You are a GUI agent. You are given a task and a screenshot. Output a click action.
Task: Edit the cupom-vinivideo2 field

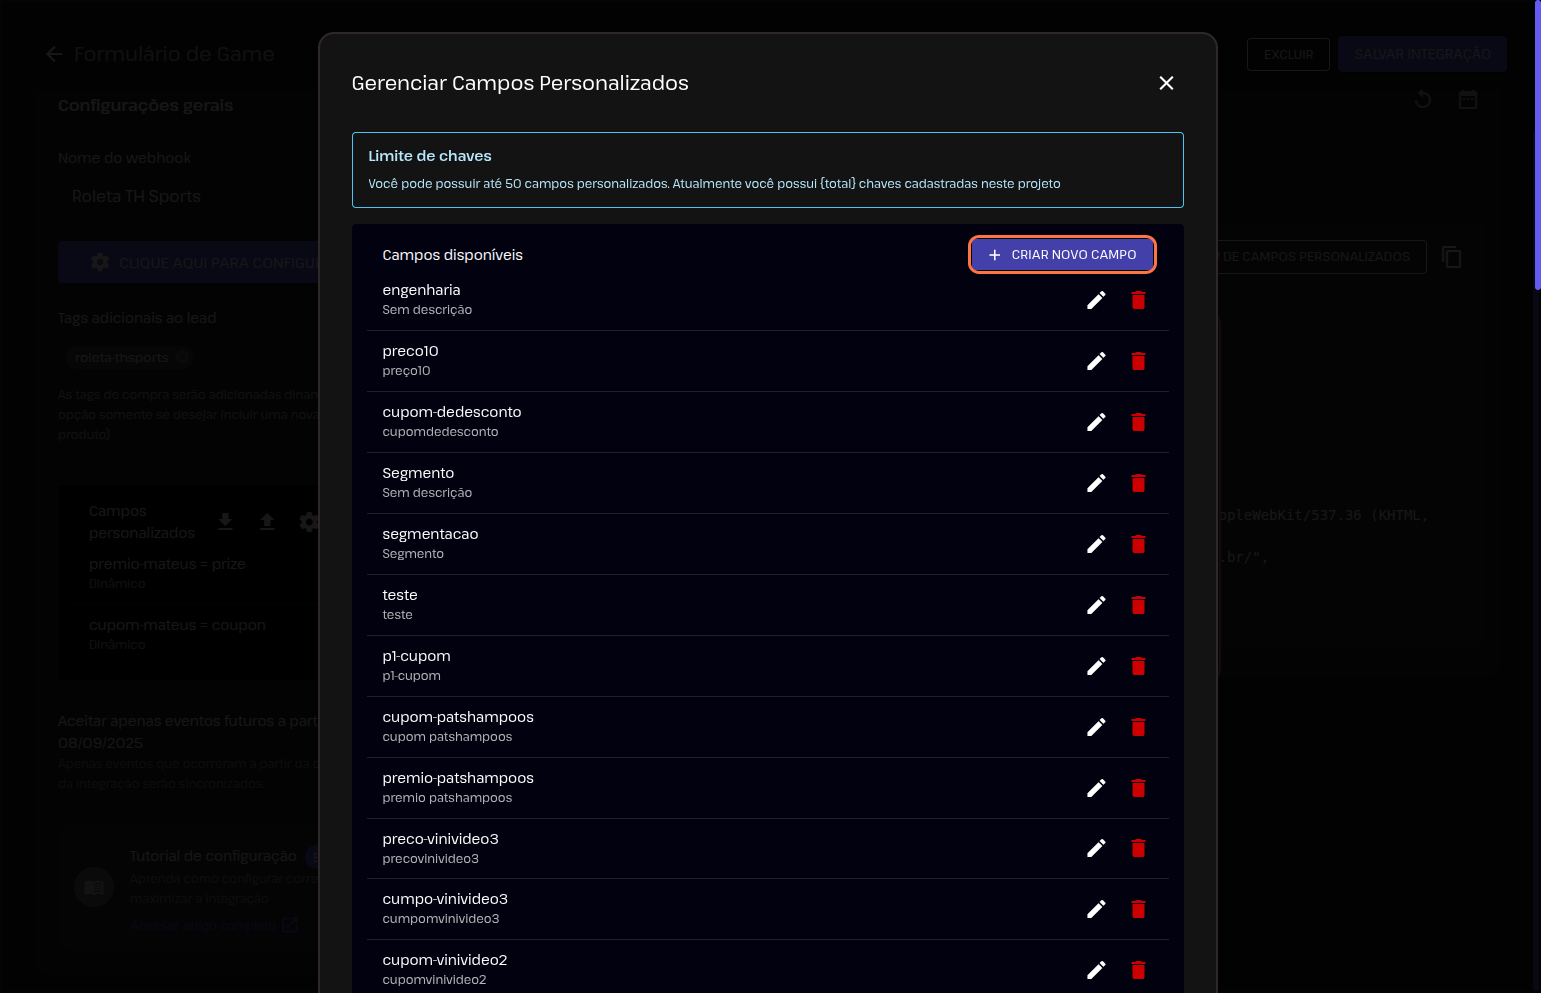click(1096, 970)
